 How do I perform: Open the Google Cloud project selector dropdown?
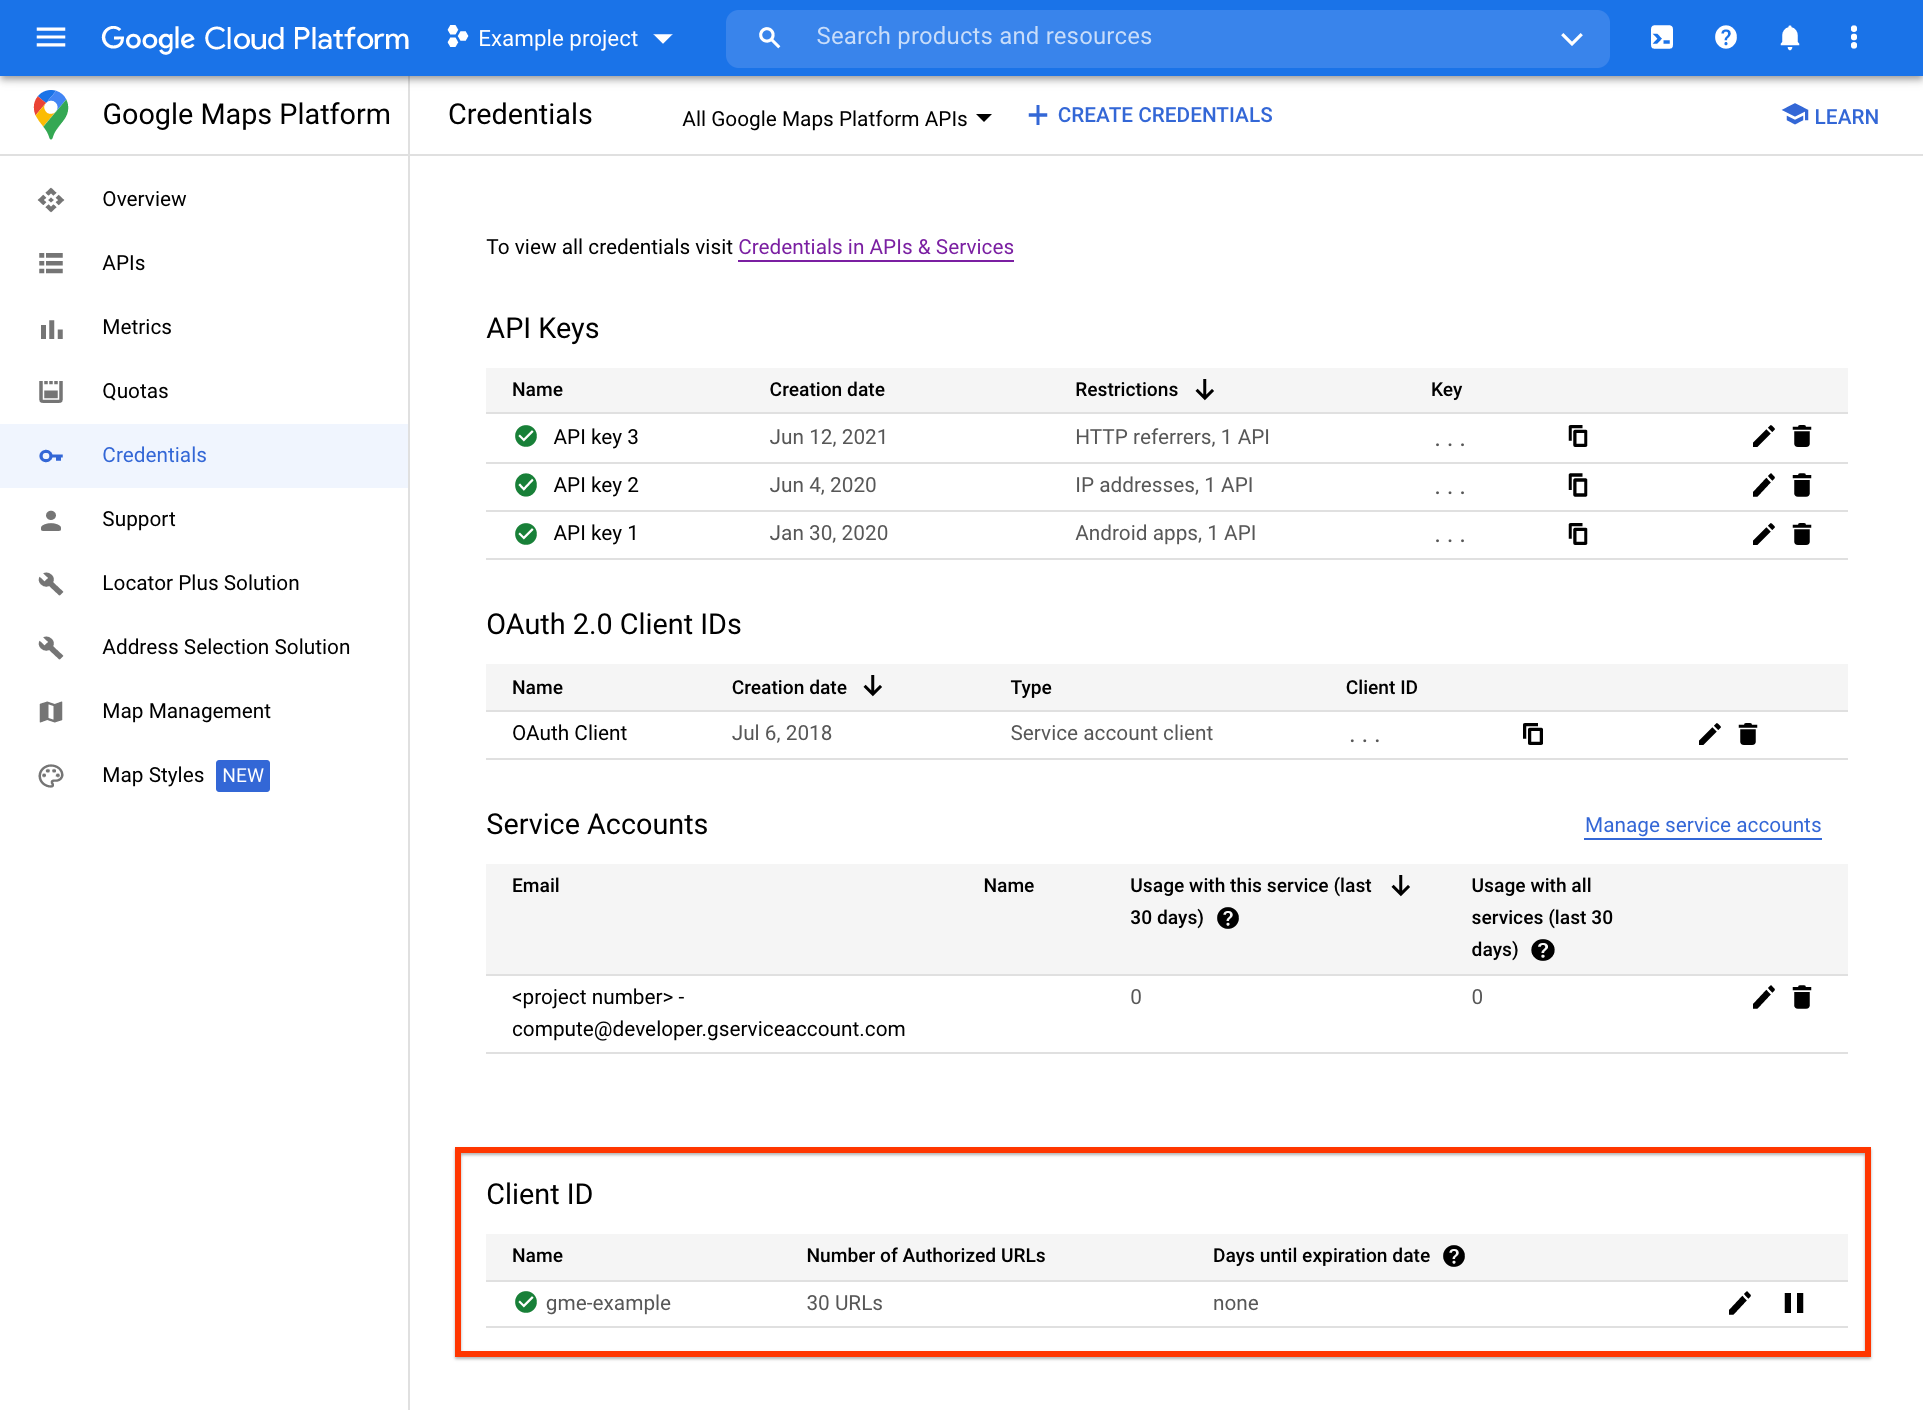coord(560,37)
